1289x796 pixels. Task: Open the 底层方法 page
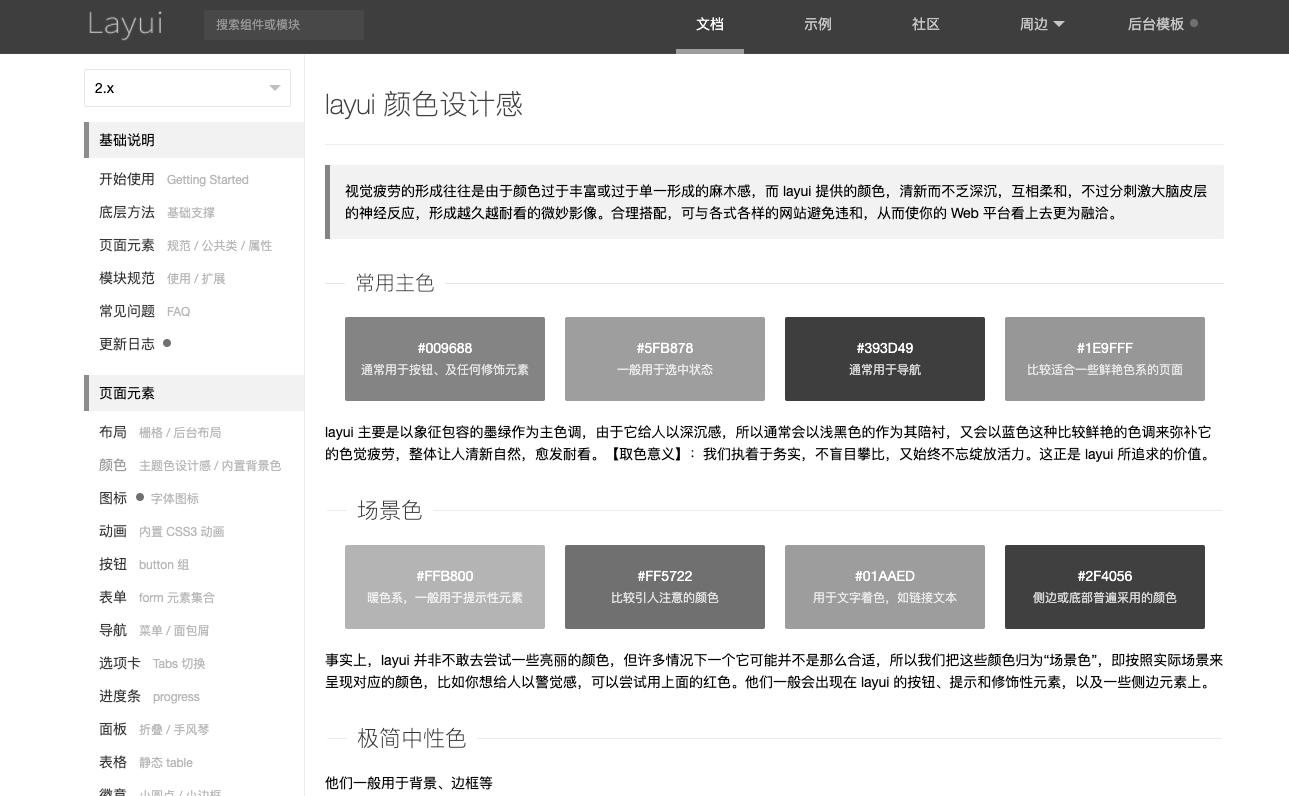[x=157, y=212]
